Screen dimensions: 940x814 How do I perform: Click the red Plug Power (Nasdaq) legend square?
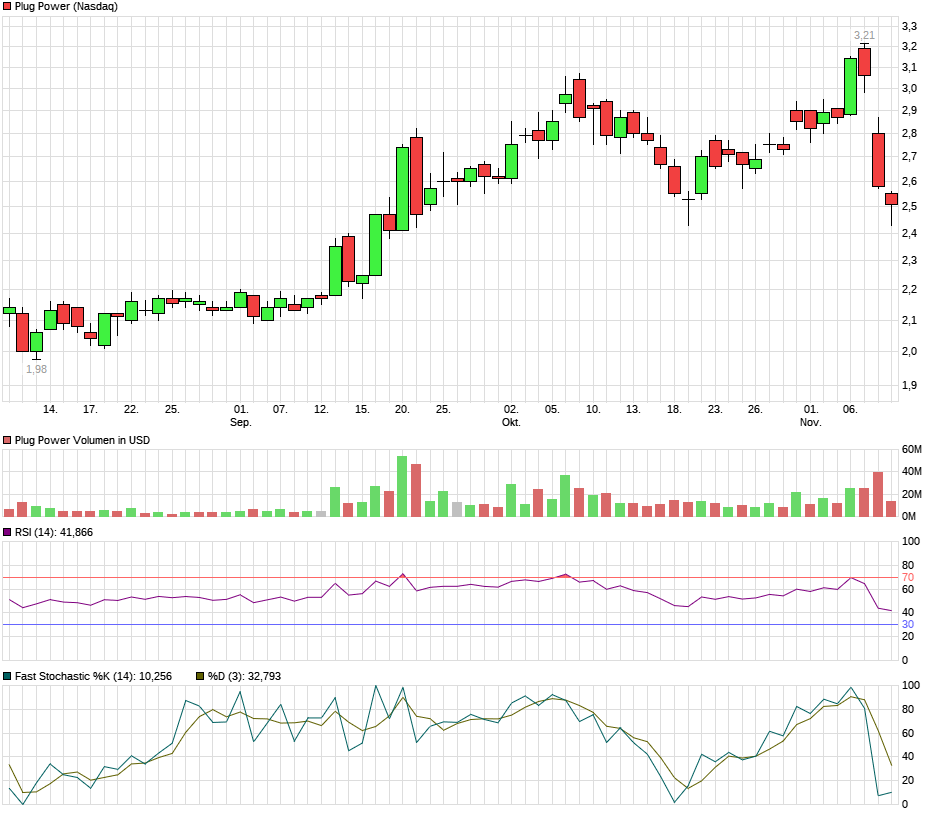8,7
